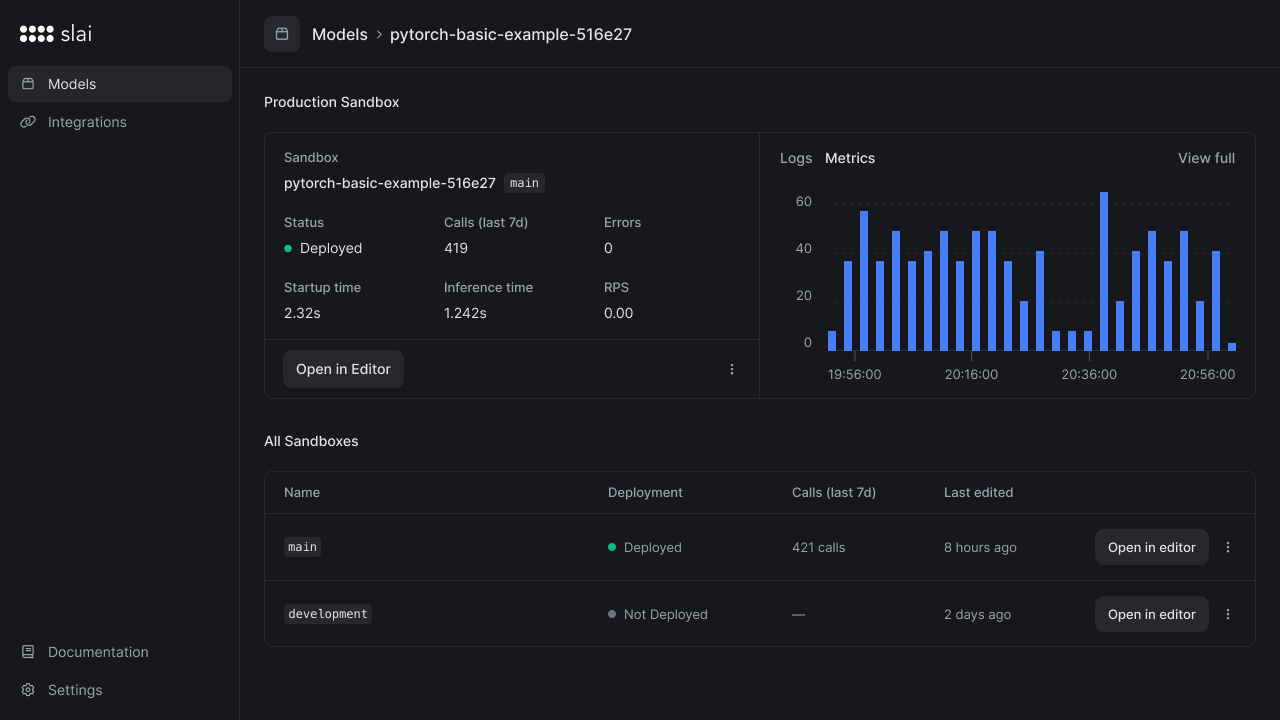The width and height of the screenshot is (1280, 720).
Task: Click the main sandbox name in table
Action: (302, 547)
